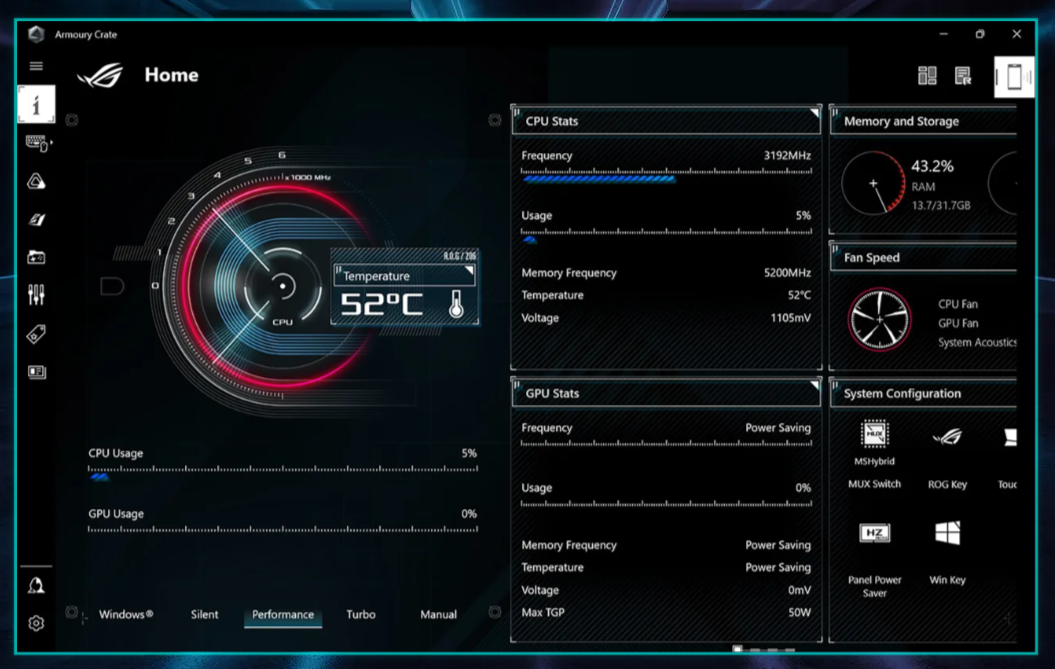Open GameVisual from the sidebar
Image resolution: width=1055 pixels, height=669 pixels.
36,219
